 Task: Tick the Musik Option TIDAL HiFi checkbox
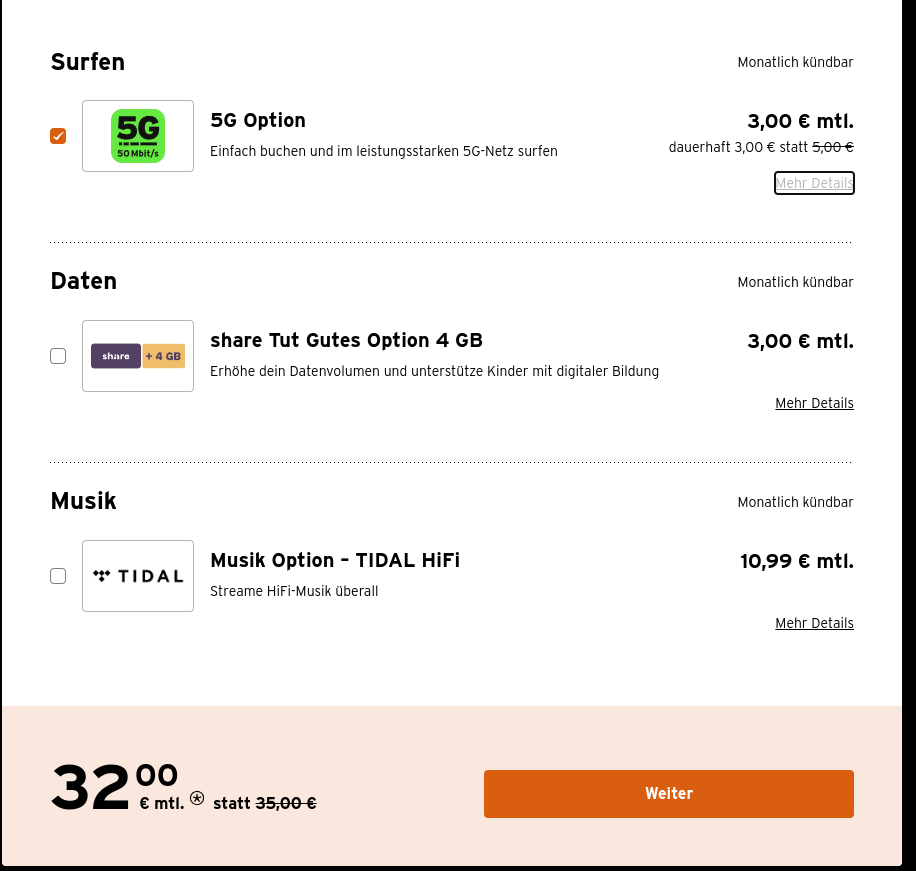click(58, 576)
